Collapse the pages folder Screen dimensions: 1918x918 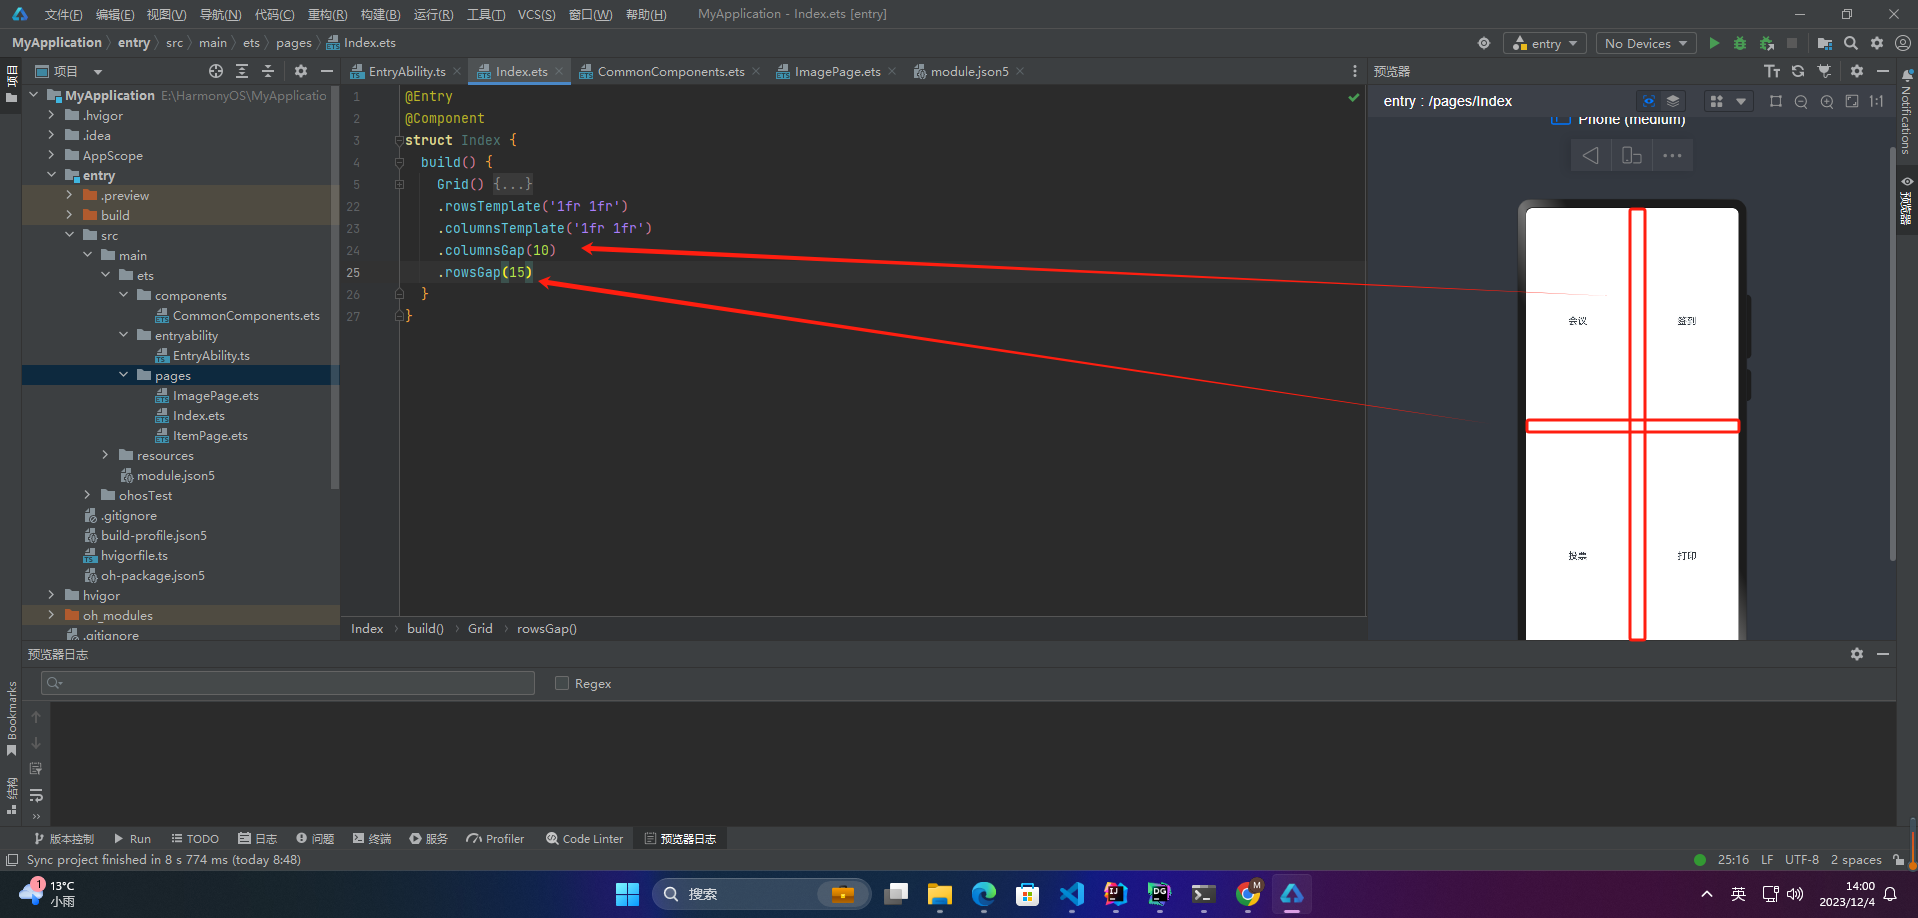coord(124,375)
